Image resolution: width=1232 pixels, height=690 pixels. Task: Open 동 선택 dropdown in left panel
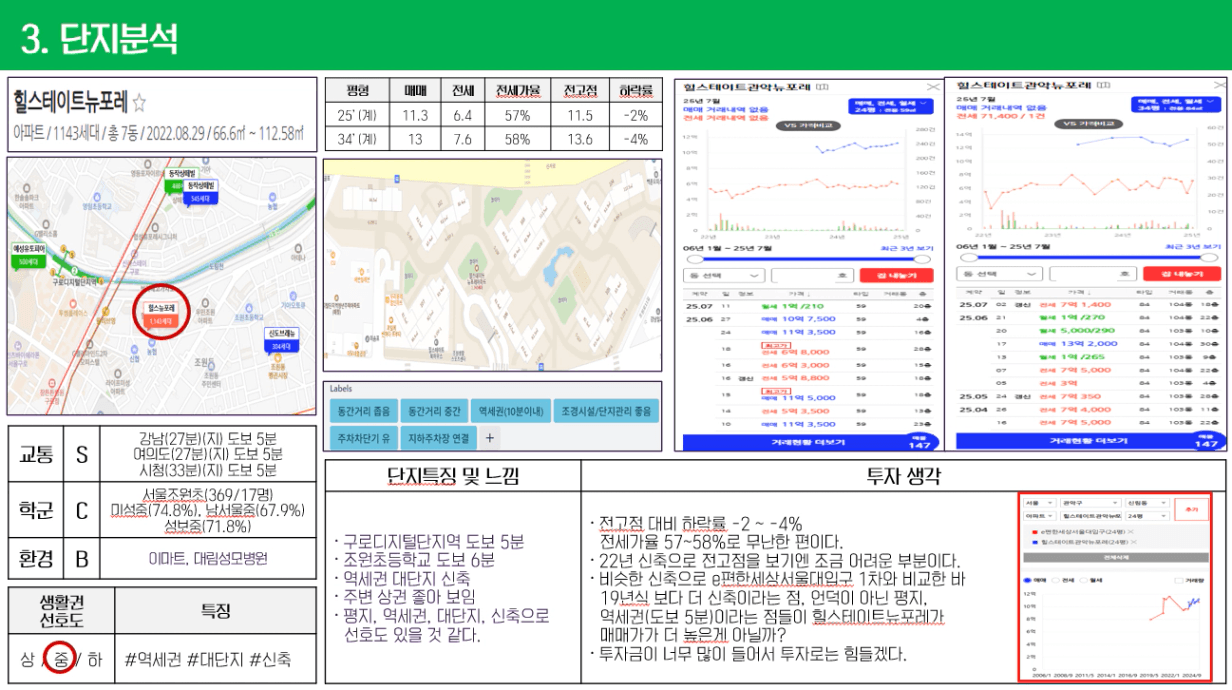tap(724, 276)
